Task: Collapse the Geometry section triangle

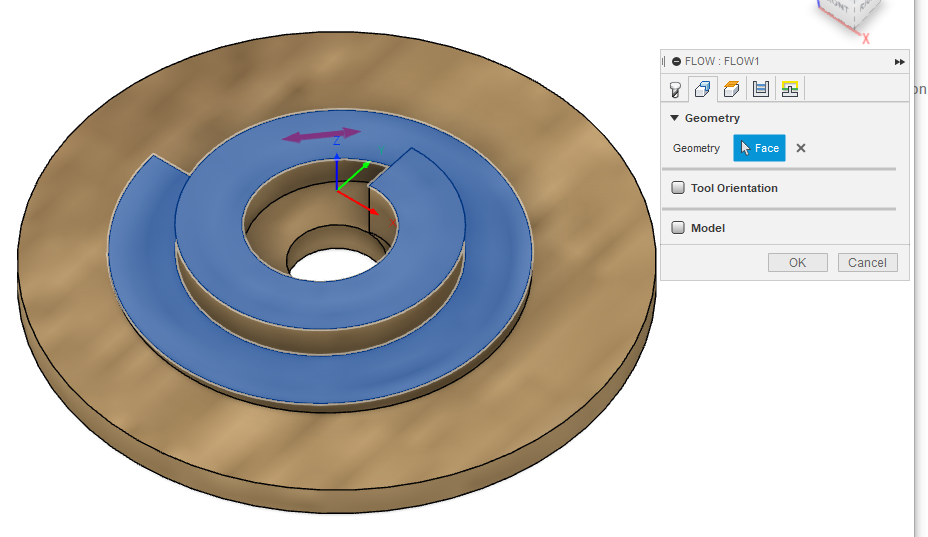Action: 675,118
